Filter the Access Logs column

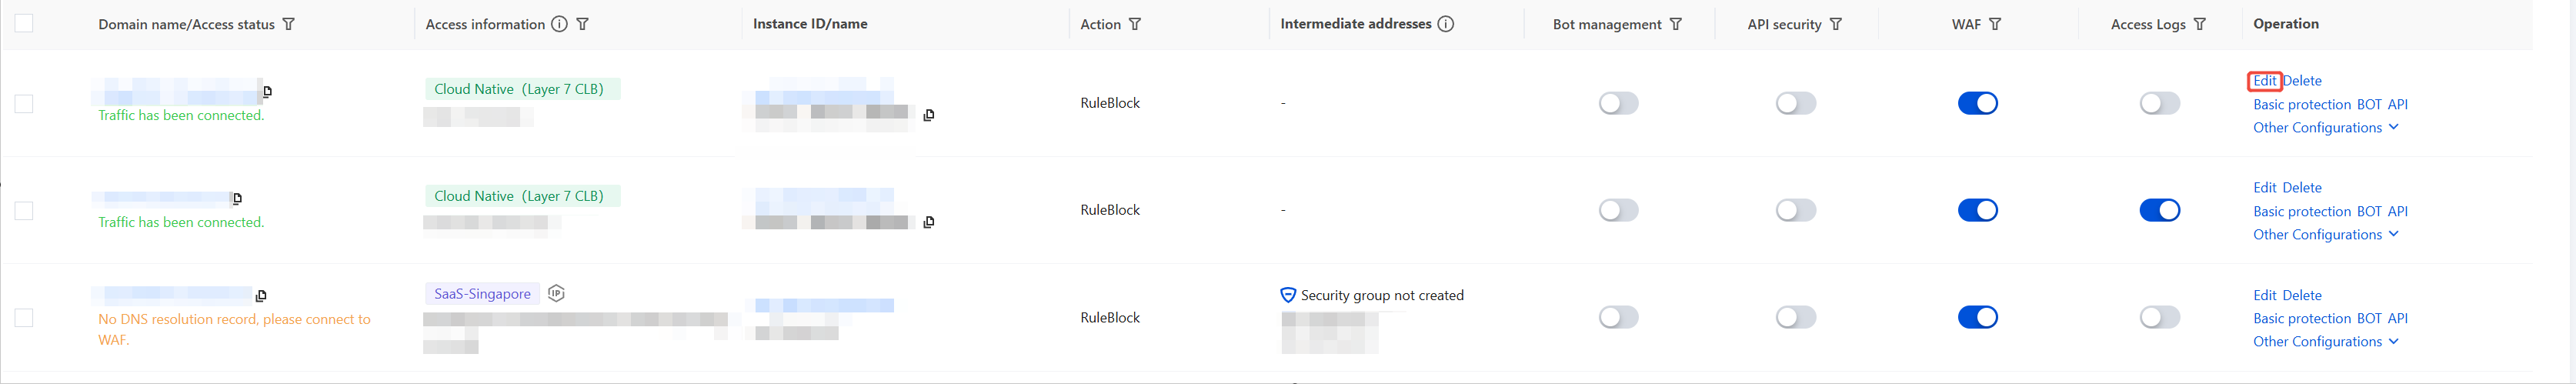point(2200,24)
